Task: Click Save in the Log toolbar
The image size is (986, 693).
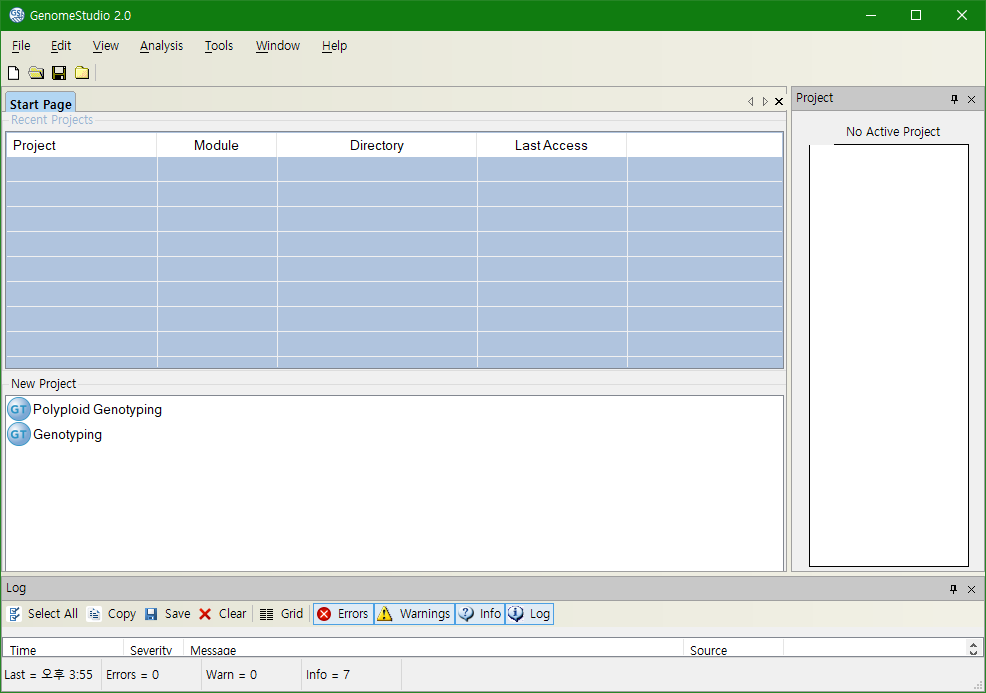Action: tap(167, 614)
